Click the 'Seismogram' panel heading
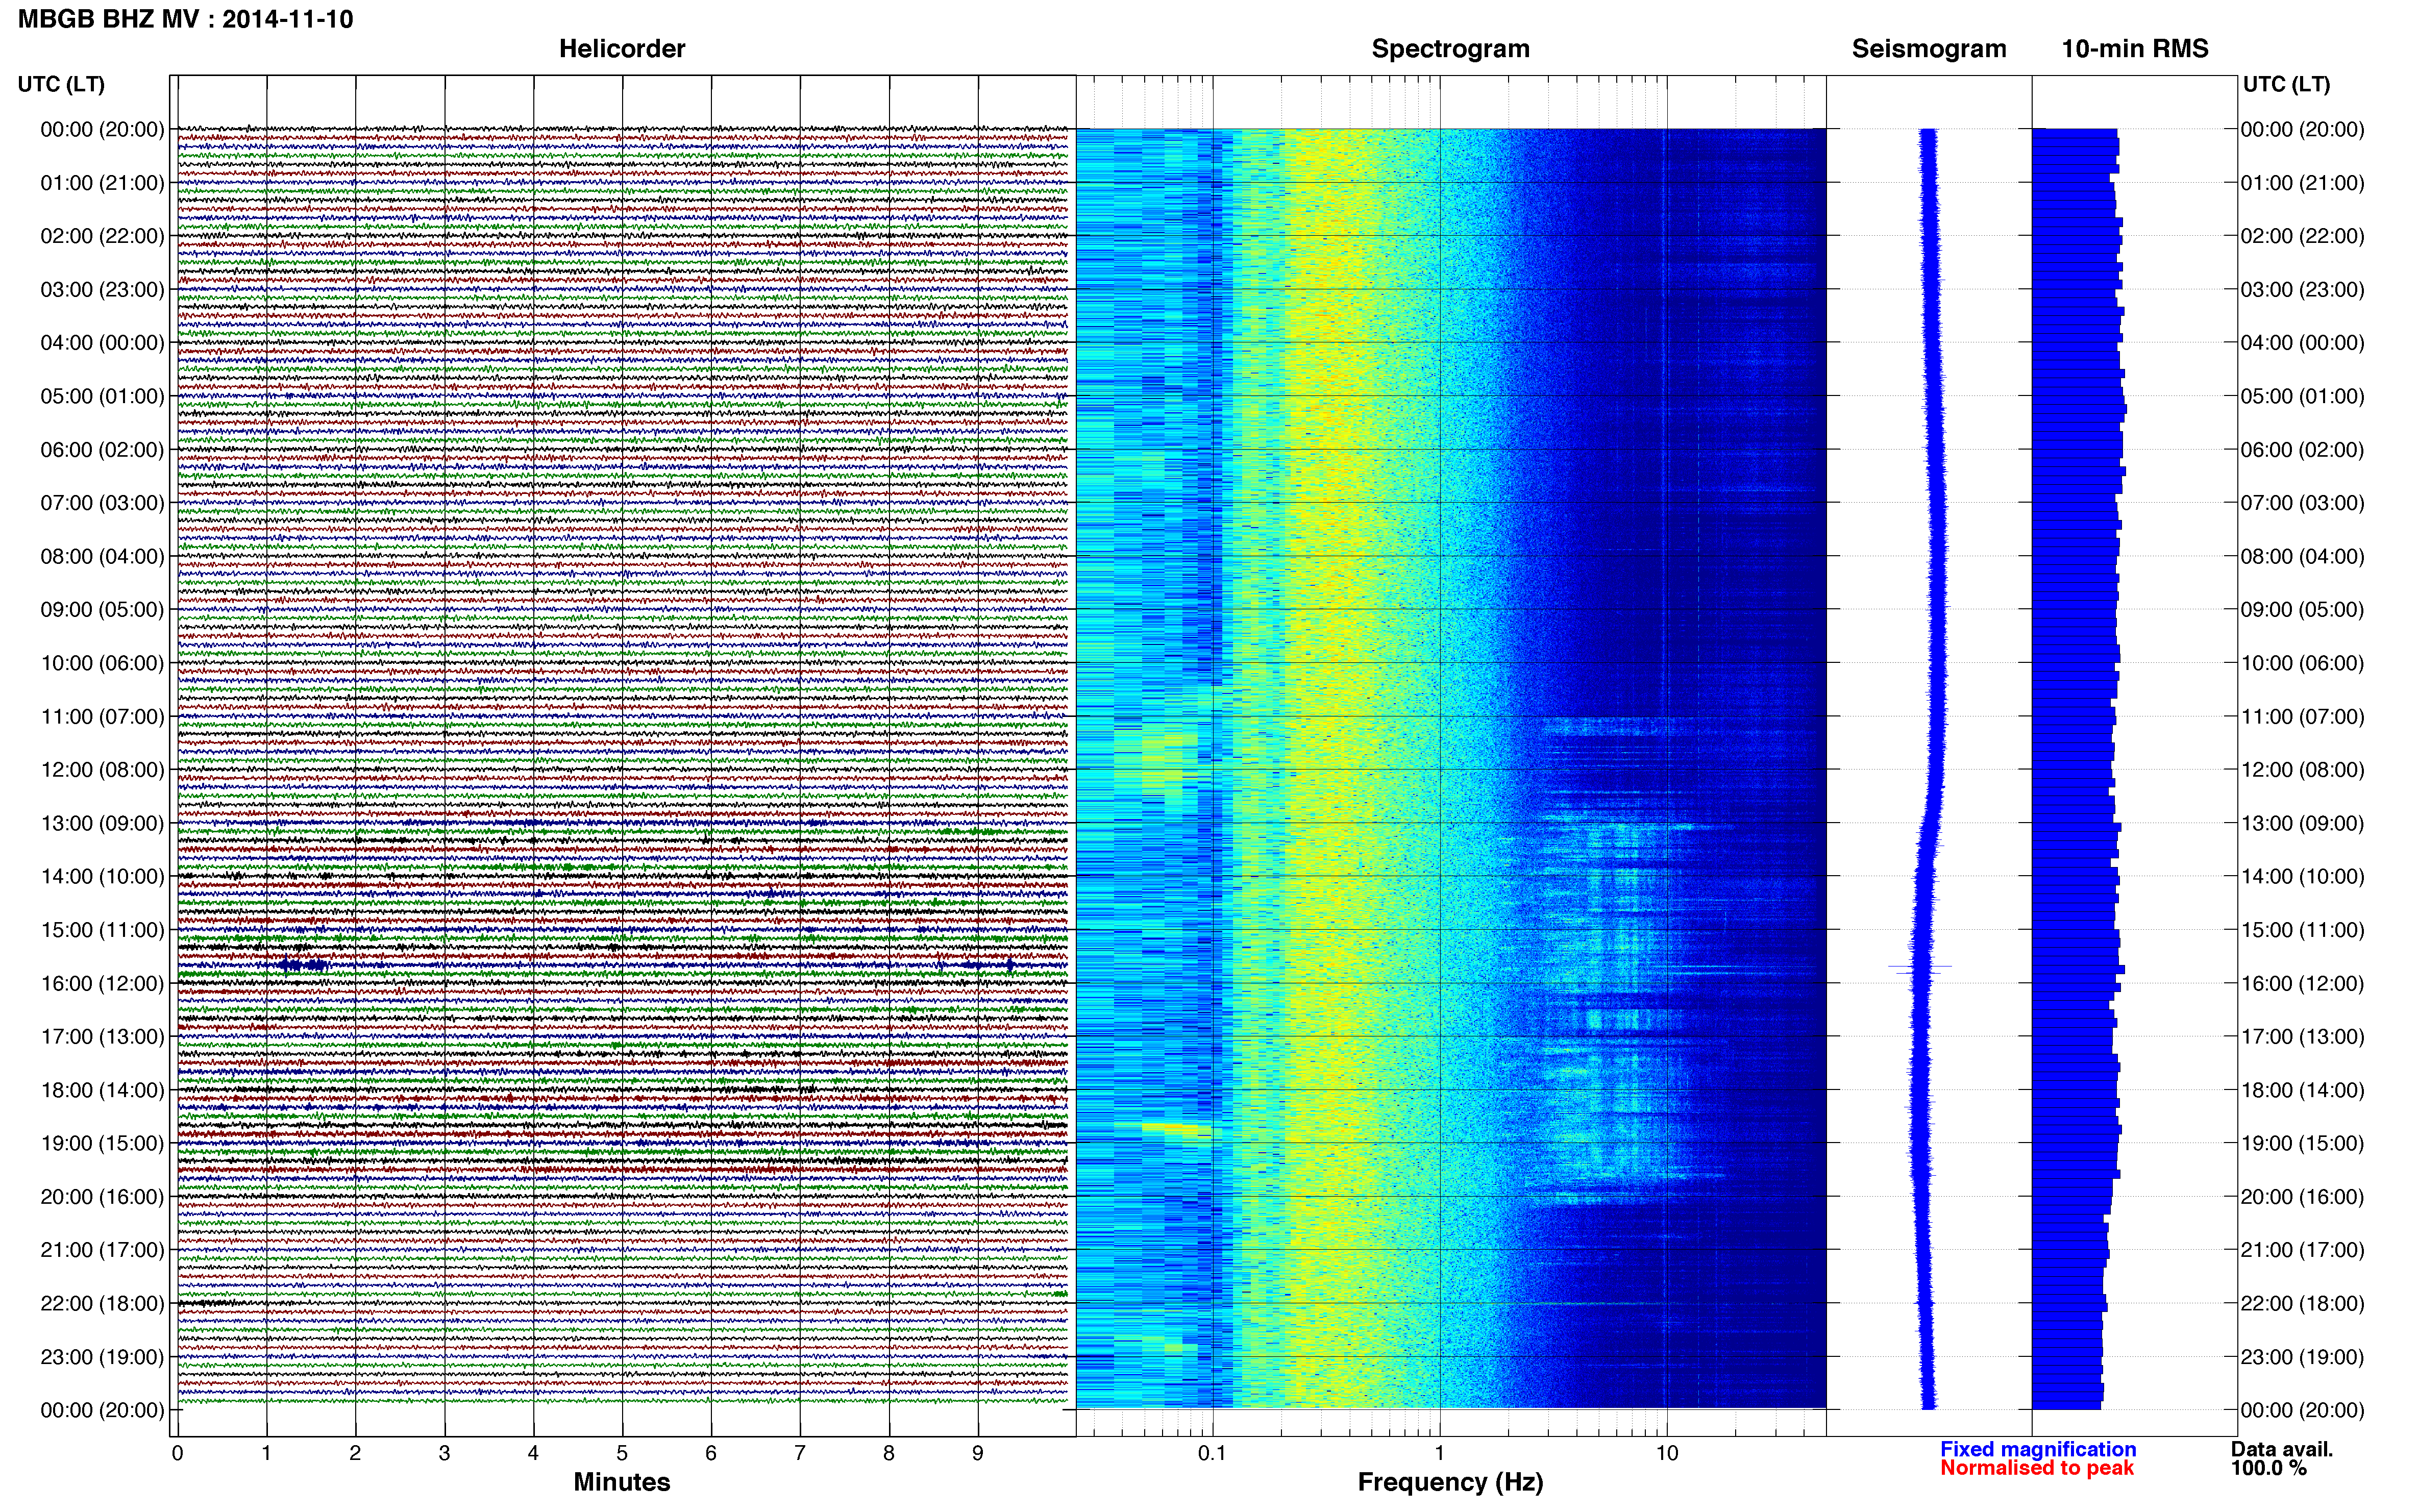This screenshot has height=1512, width=2419. click(x=1929, y=49)
